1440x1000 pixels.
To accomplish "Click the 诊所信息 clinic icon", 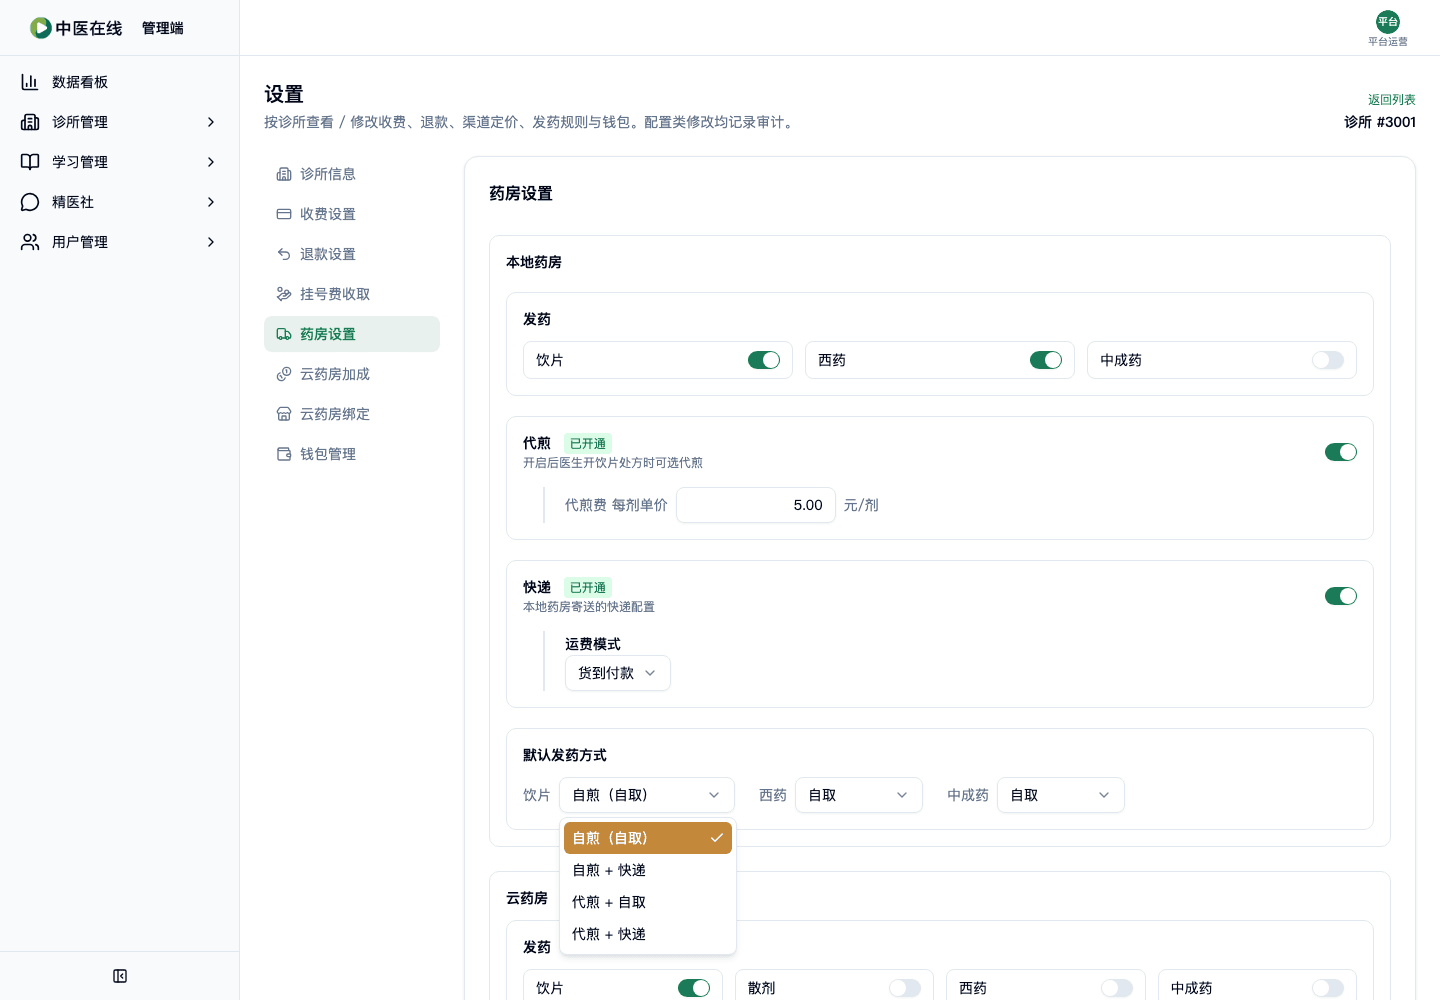I will pos(284,174).
